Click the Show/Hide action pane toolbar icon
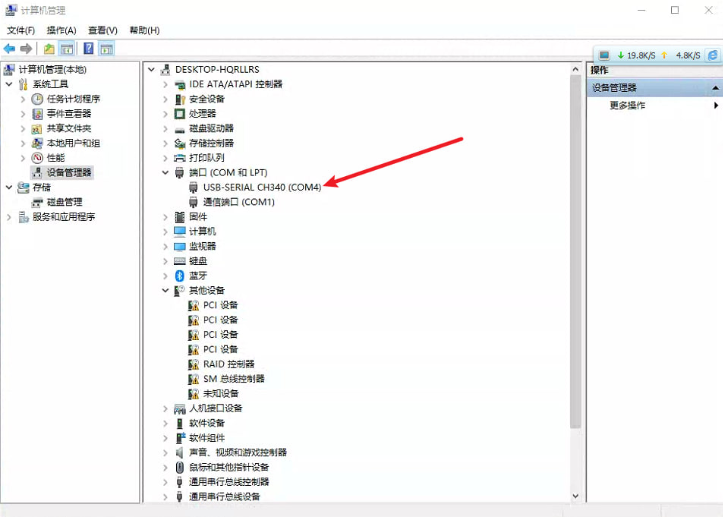The image size is (723, 517). [x=107, y=48]
